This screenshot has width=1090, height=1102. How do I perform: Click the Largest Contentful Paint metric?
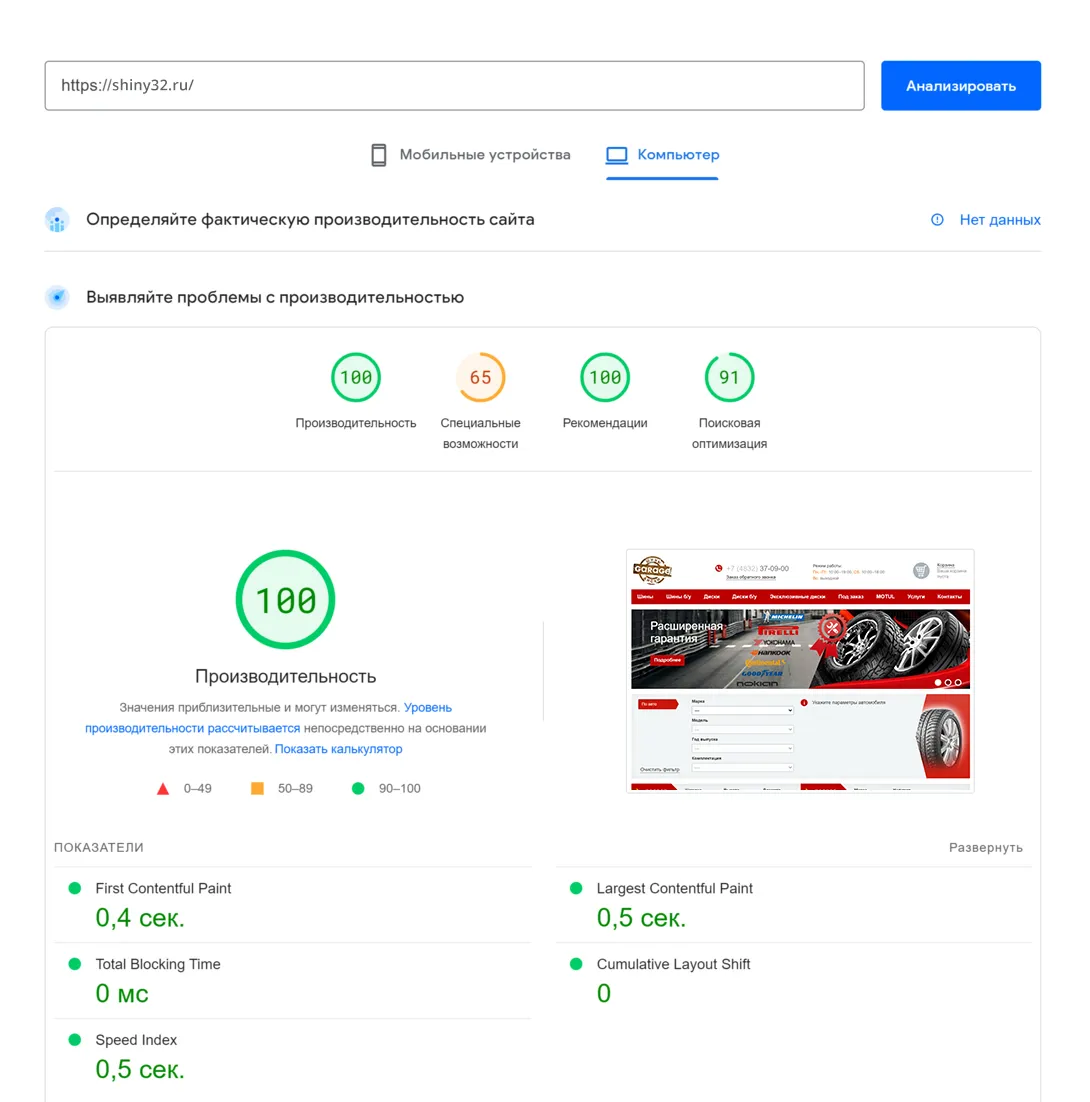pos(674,888)
